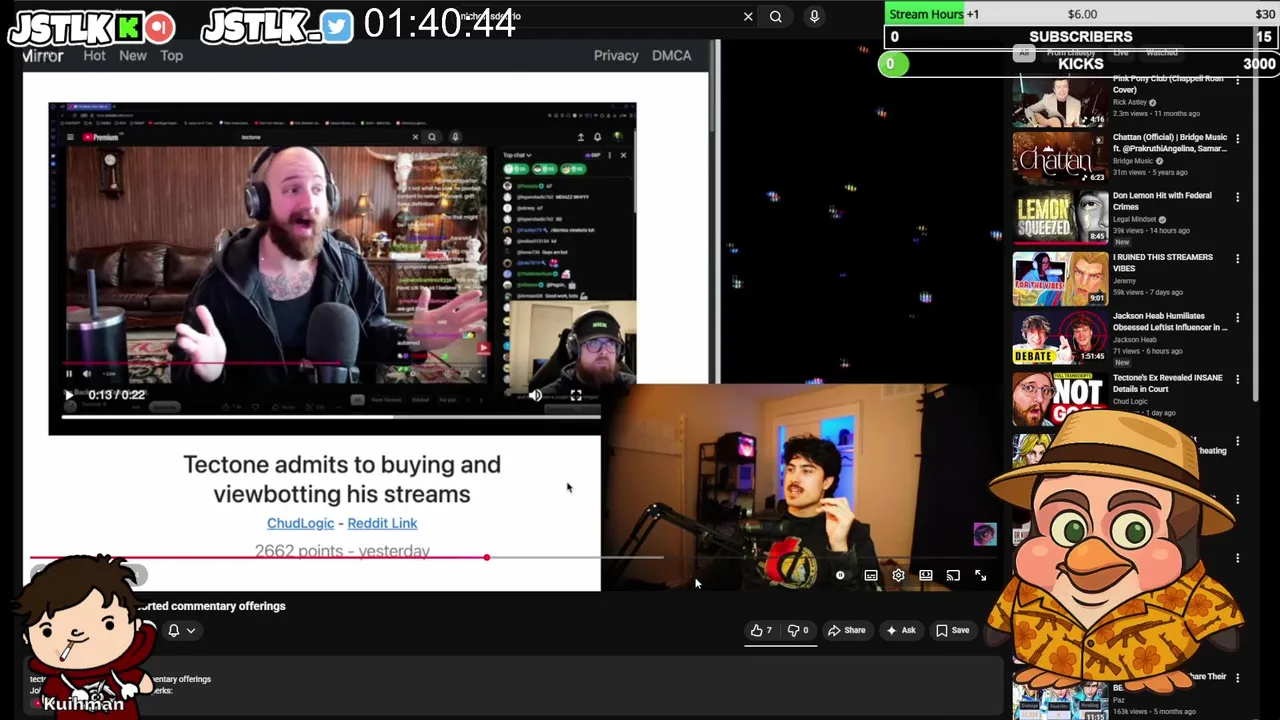Fullscreen the embedded clip on the mirror page
The height and width of the screenshot is (720, 1280).
(576, 395)
